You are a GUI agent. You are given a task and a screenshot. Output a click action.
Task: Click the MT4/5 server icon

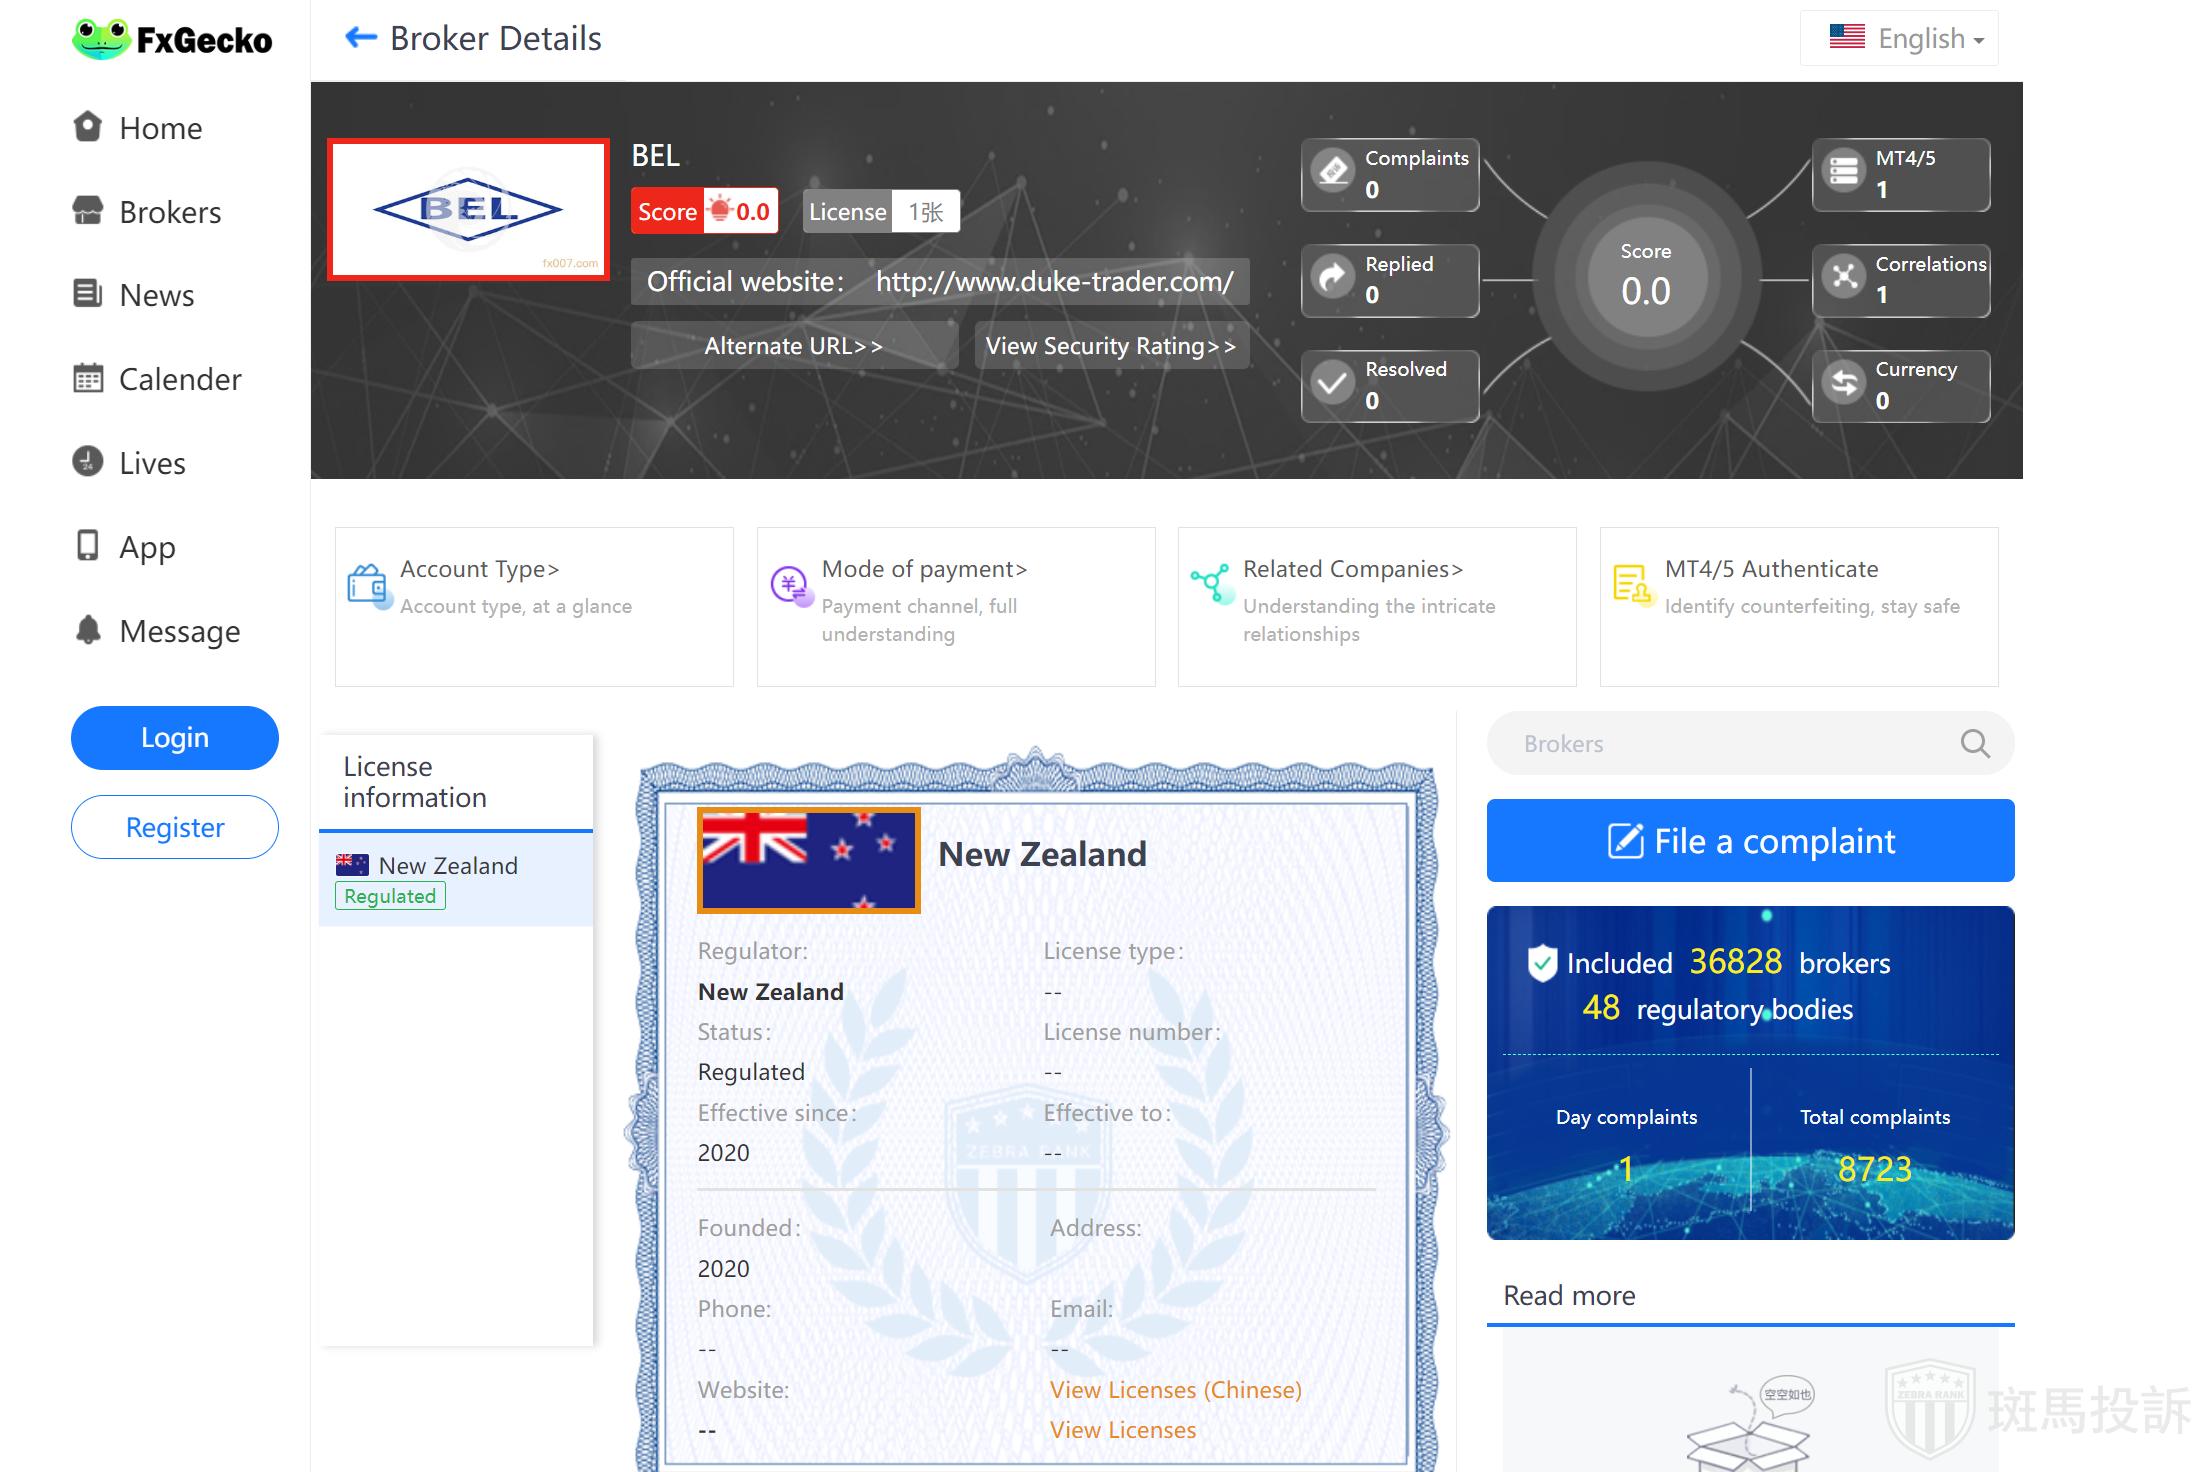click(x=1844, y=172)
